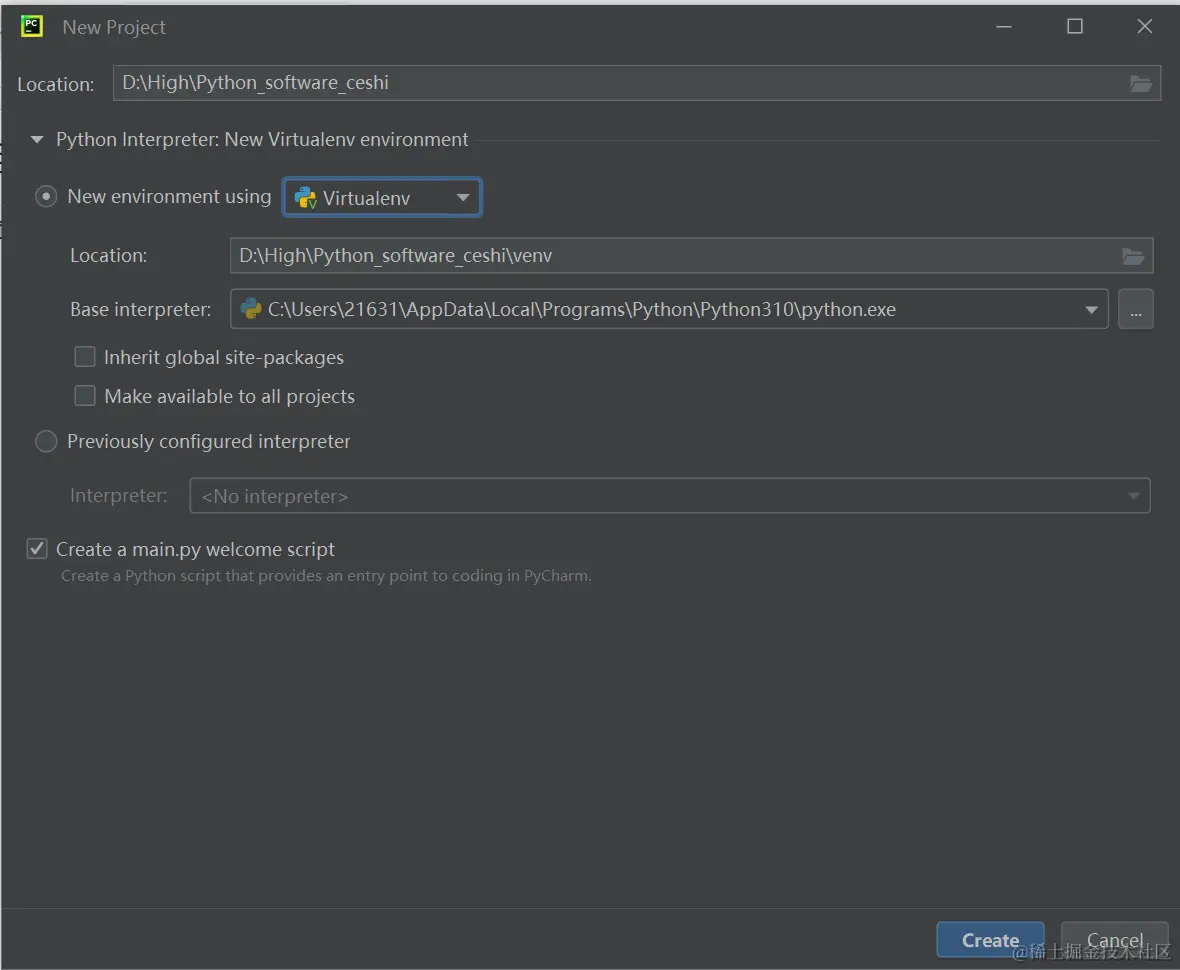
Task: Open the No interpreter dropdown
Action: [670, 496]
